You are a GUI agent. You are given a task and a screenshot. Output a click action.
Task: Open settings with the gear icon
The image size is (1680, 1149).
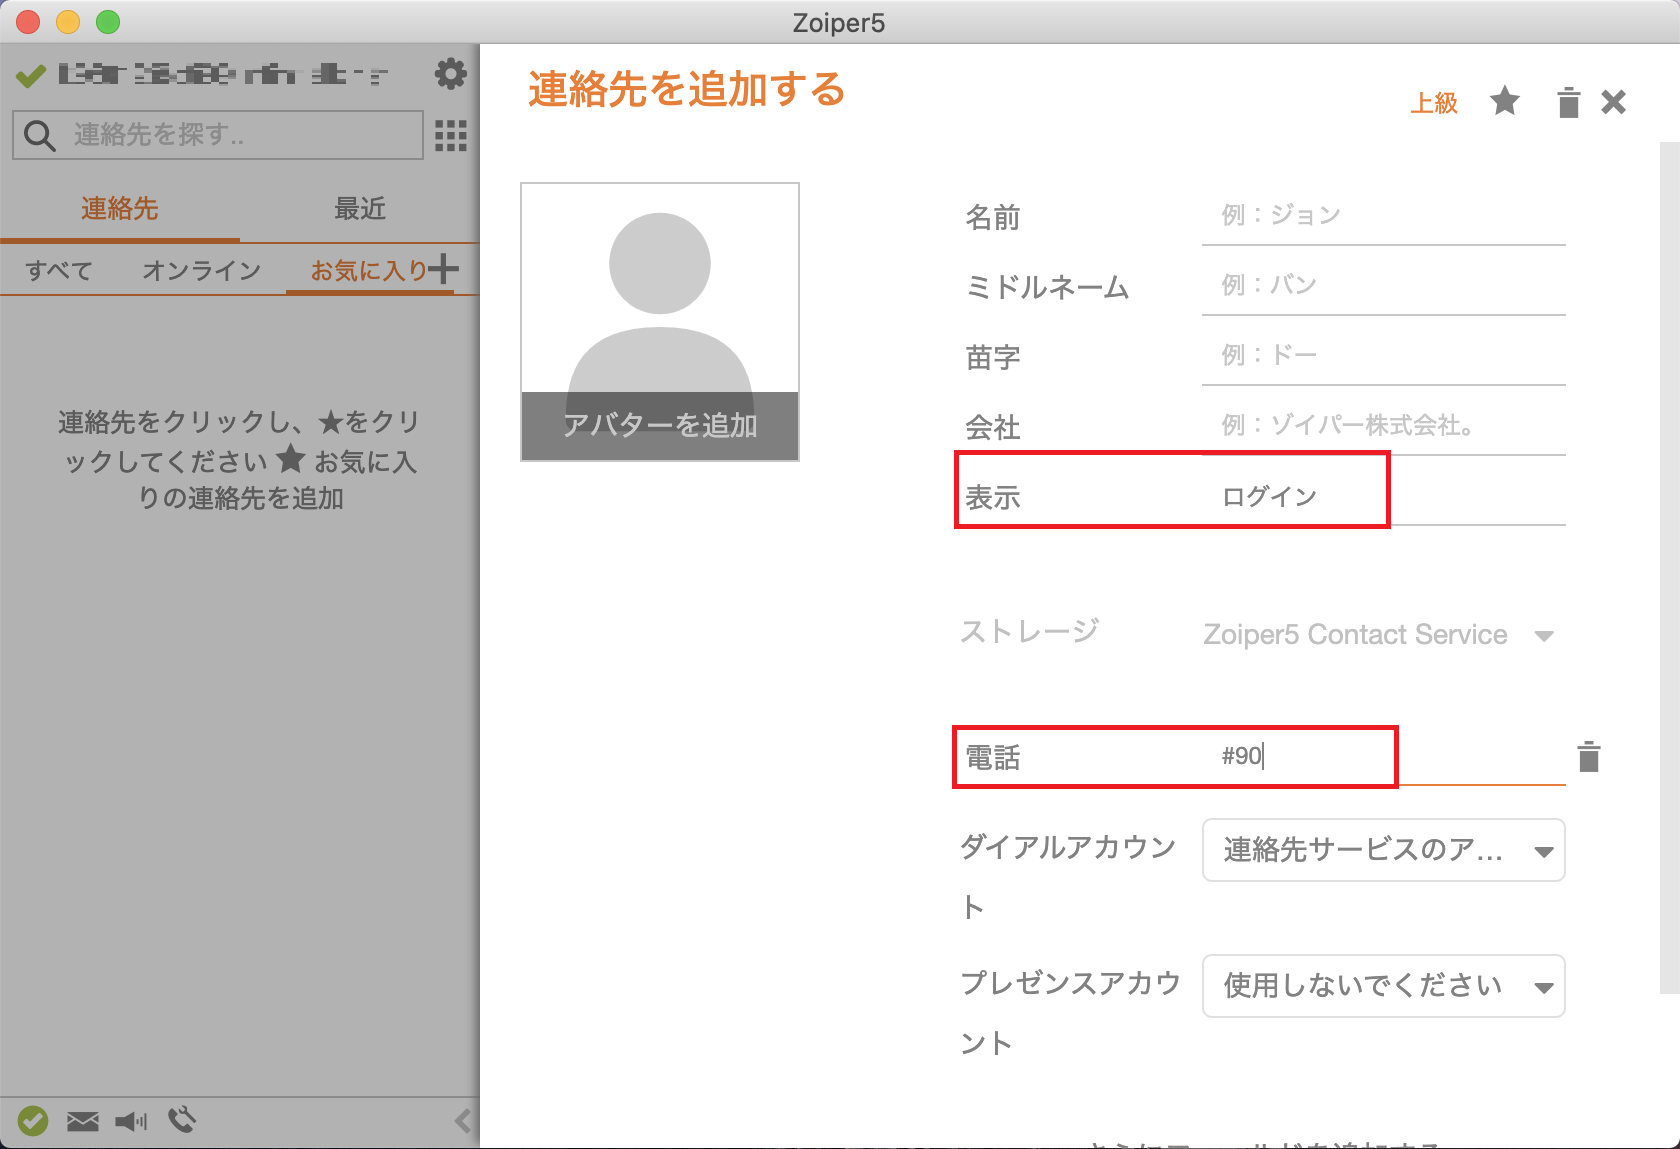click(x=451, y=74)
